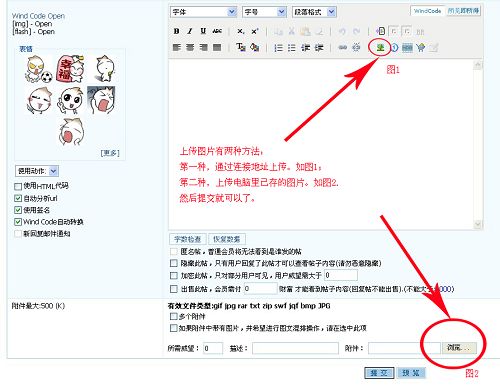This screenshot has width=500, height=390.
Task: Enable 使用HTML代码 checkbox
Action: tap(18, 186)
